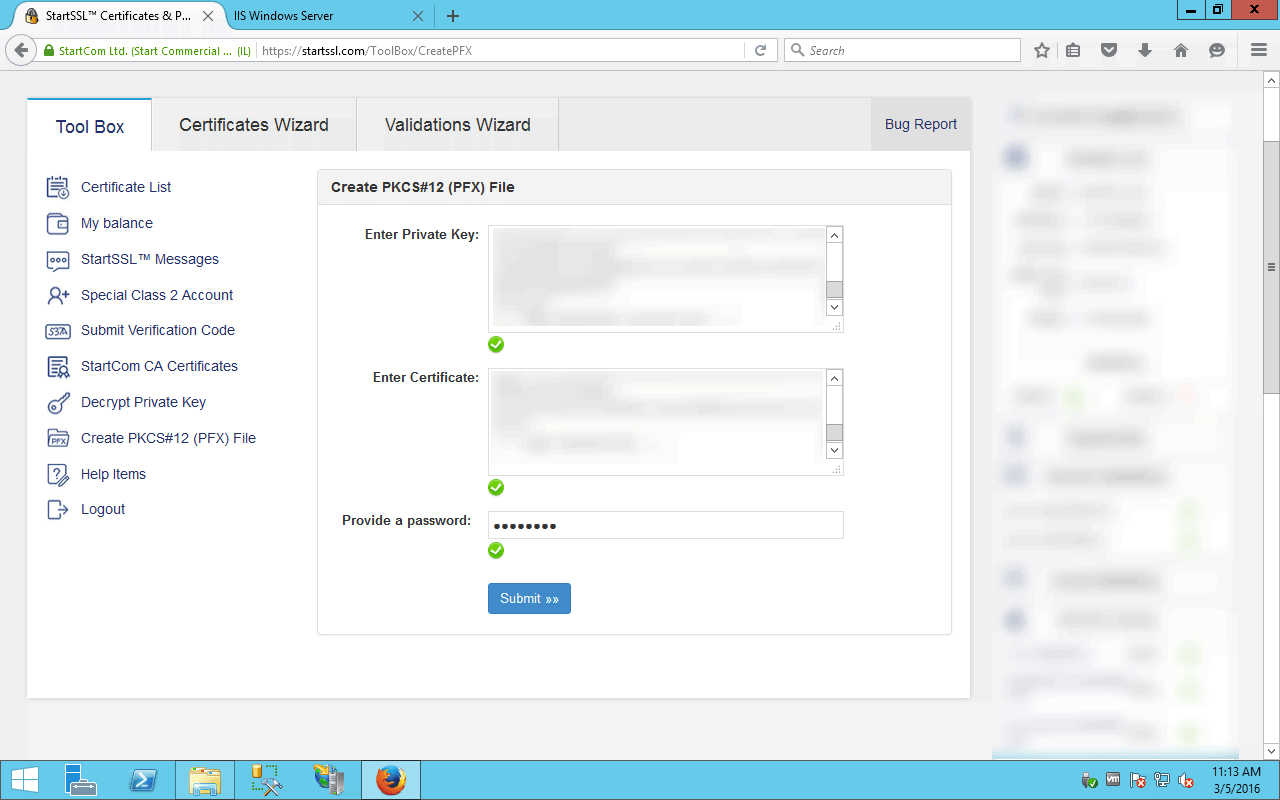This screenshot has height=800, width=1280.
Task: Reload the page with refresh icon
Action: tap(760, 50)
